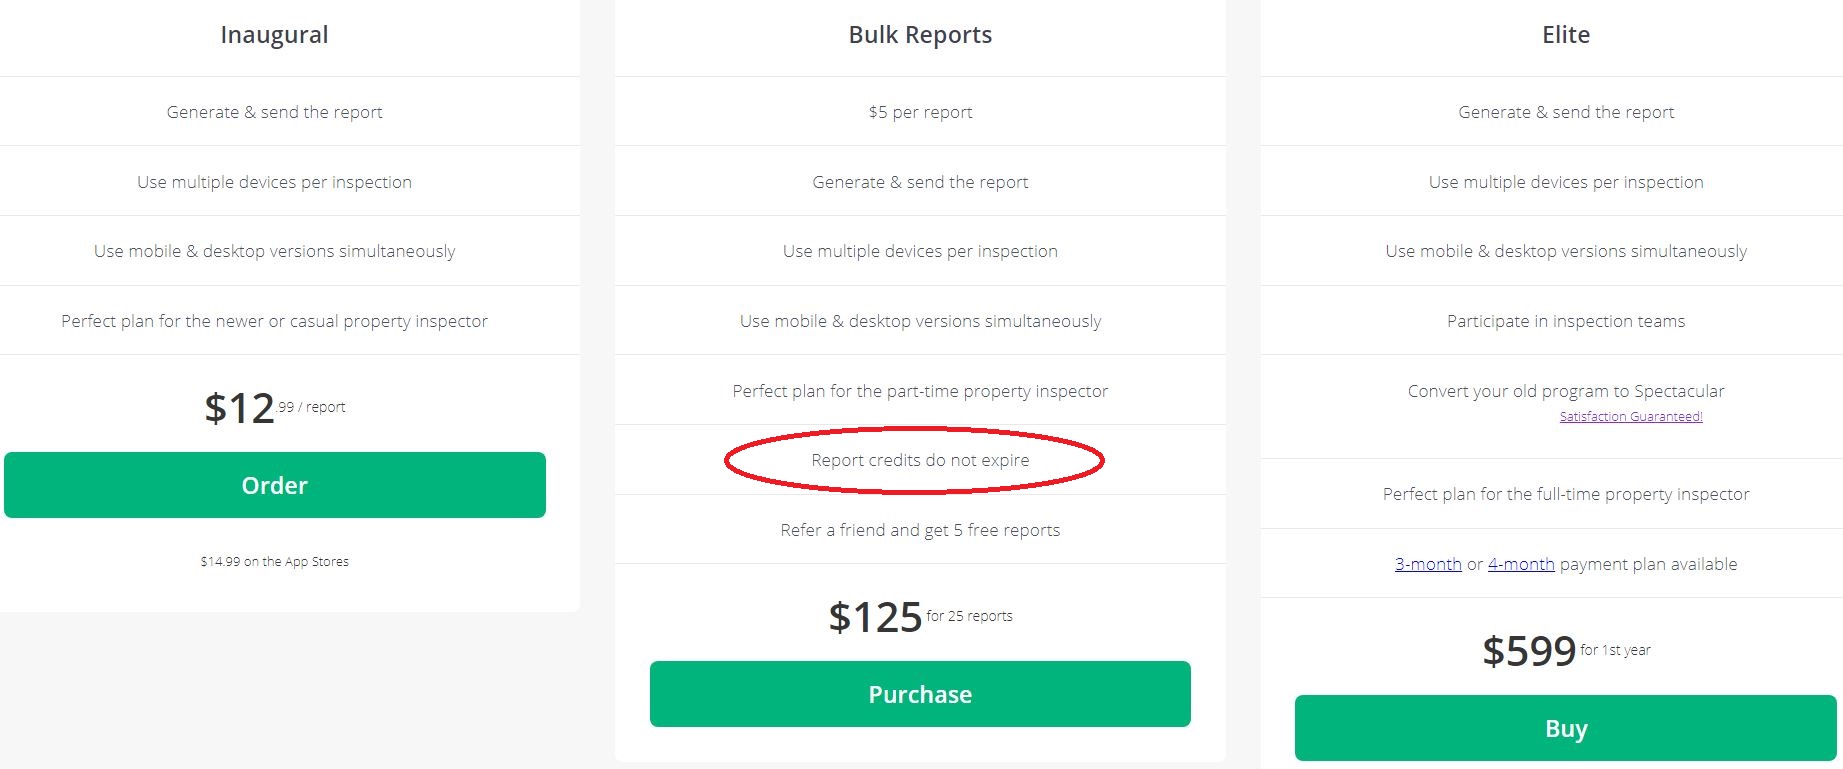Click the Elite plan heading
This screenshot has width=1843, height=769.
tap(1565, 35)
